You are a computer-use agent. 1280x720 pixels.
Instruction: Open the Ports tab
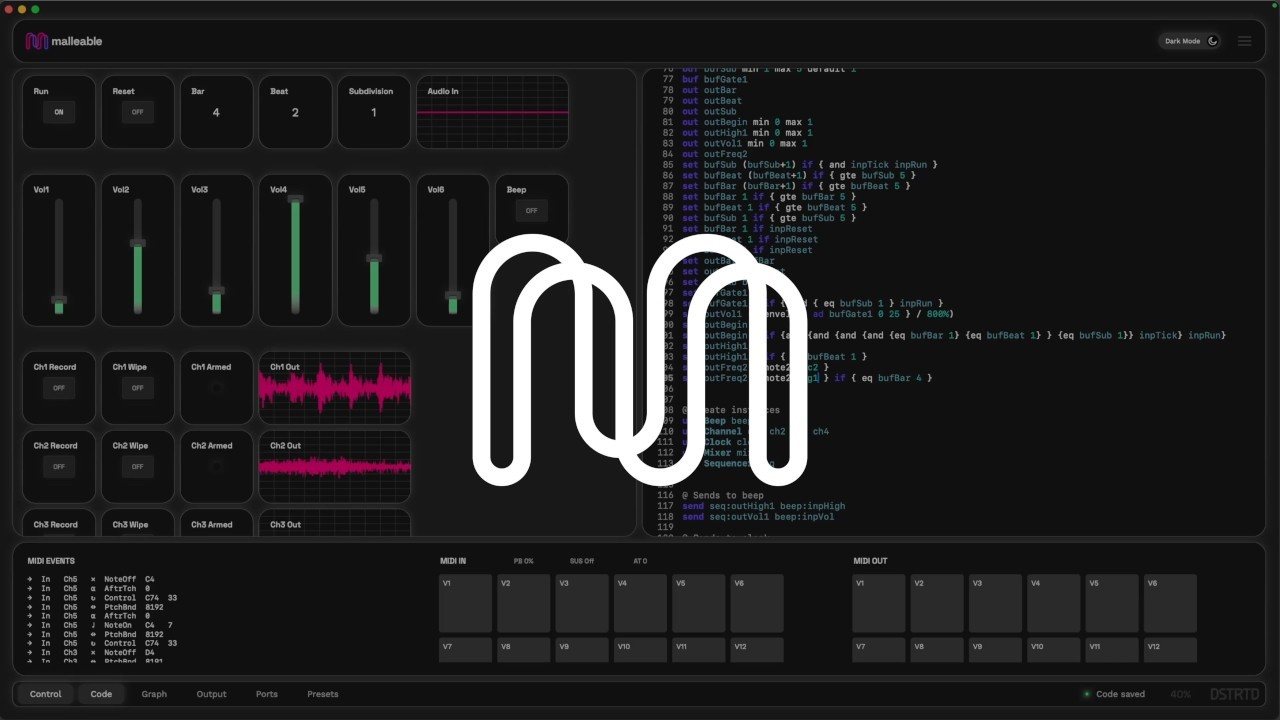pyautogui.click(x=266, y=694)
